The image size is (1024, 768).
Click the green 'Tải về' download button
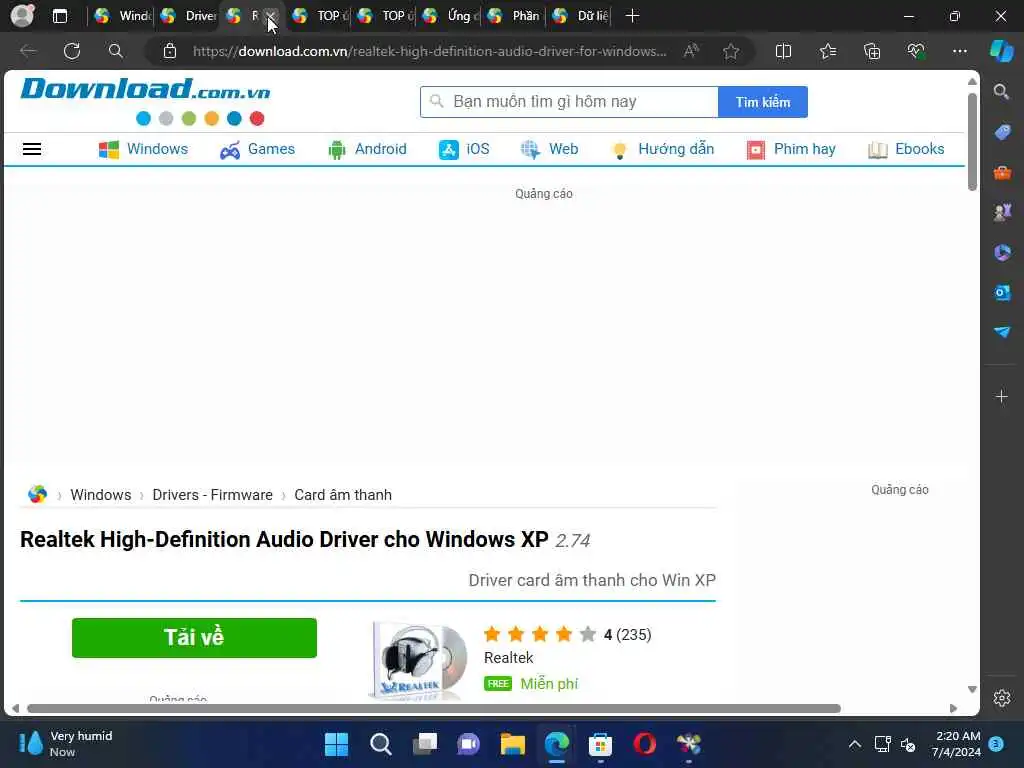(x=194, y=637)
